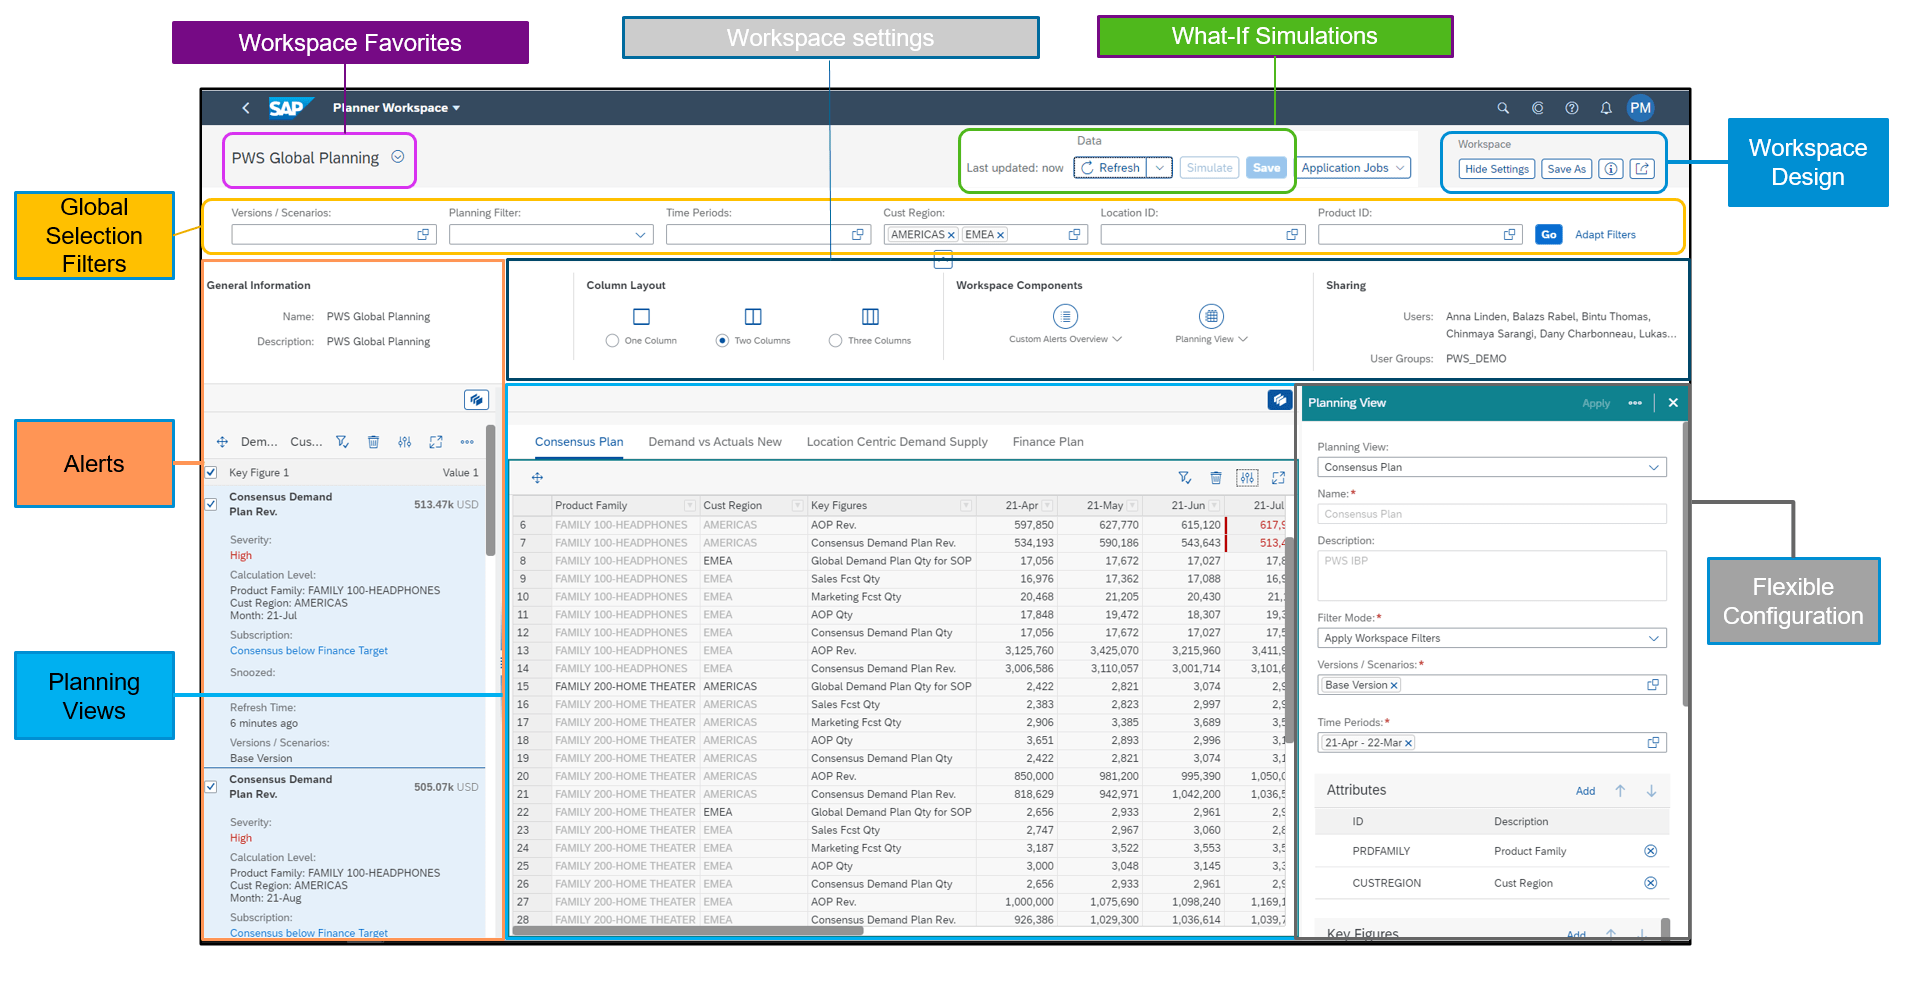This screenshot has width=1905, height=994.
Task: Open the Refresh options dropdown arrow
Action: (1158, 167)
